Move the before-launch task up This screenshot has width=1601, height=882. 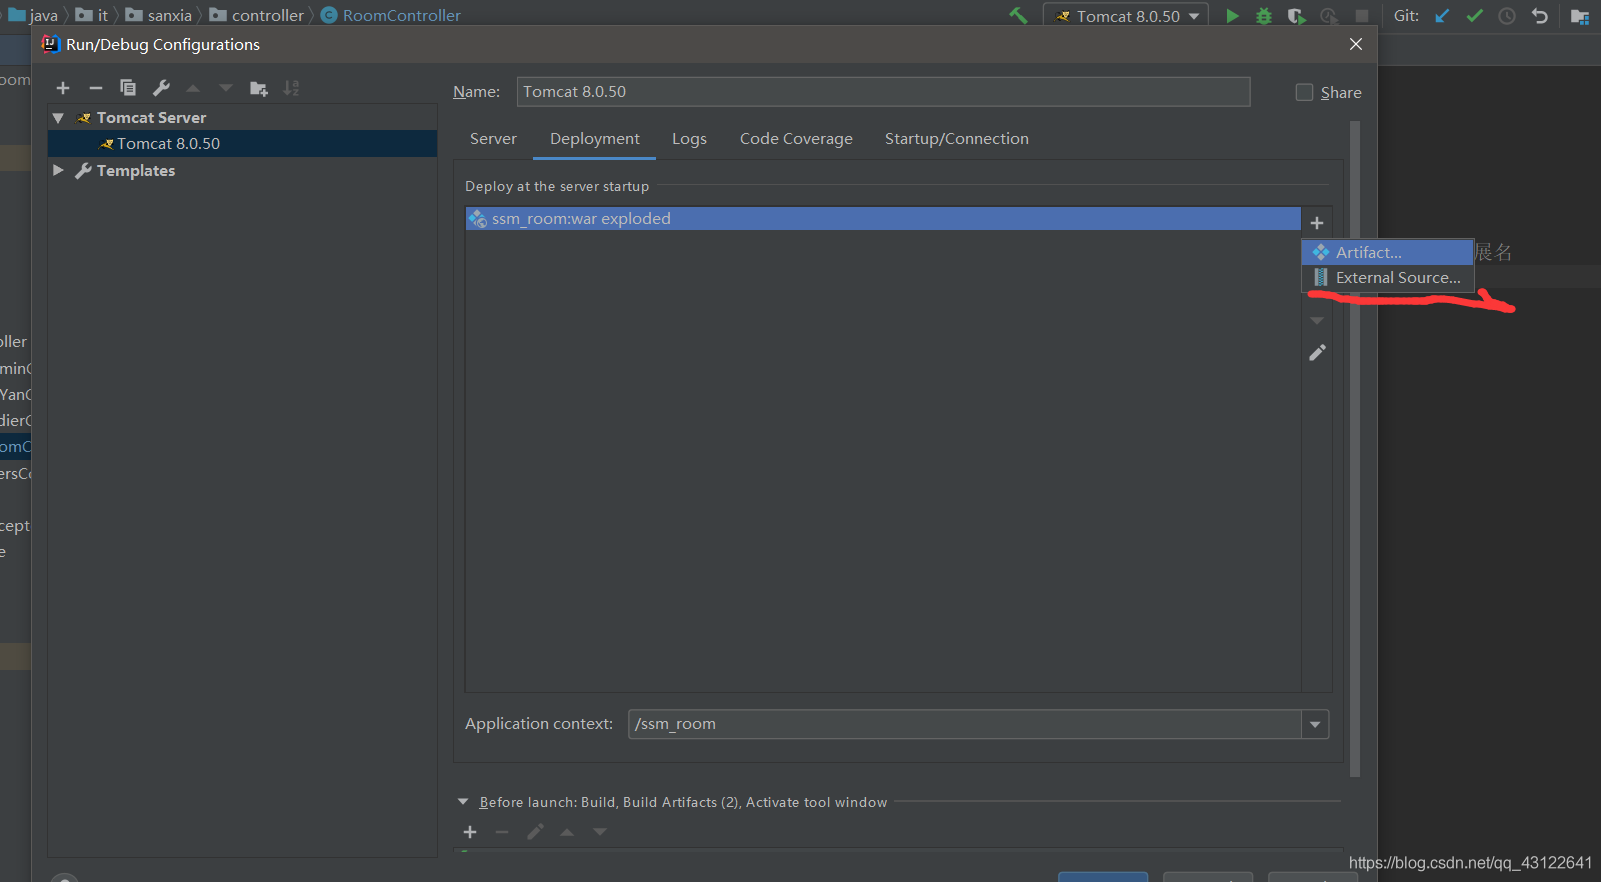click(x=567, y=832)
